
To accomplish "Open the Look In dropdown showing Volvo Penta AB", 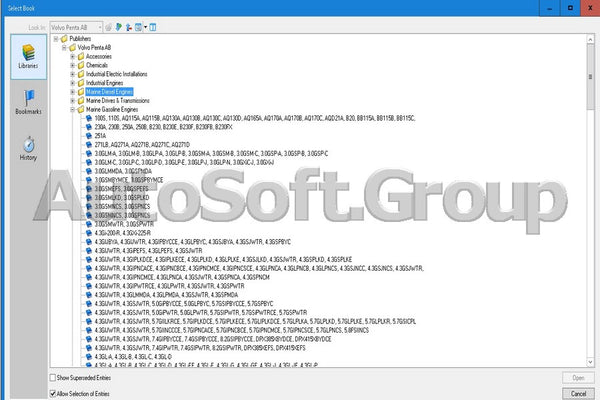I will (x=76, y=28).
